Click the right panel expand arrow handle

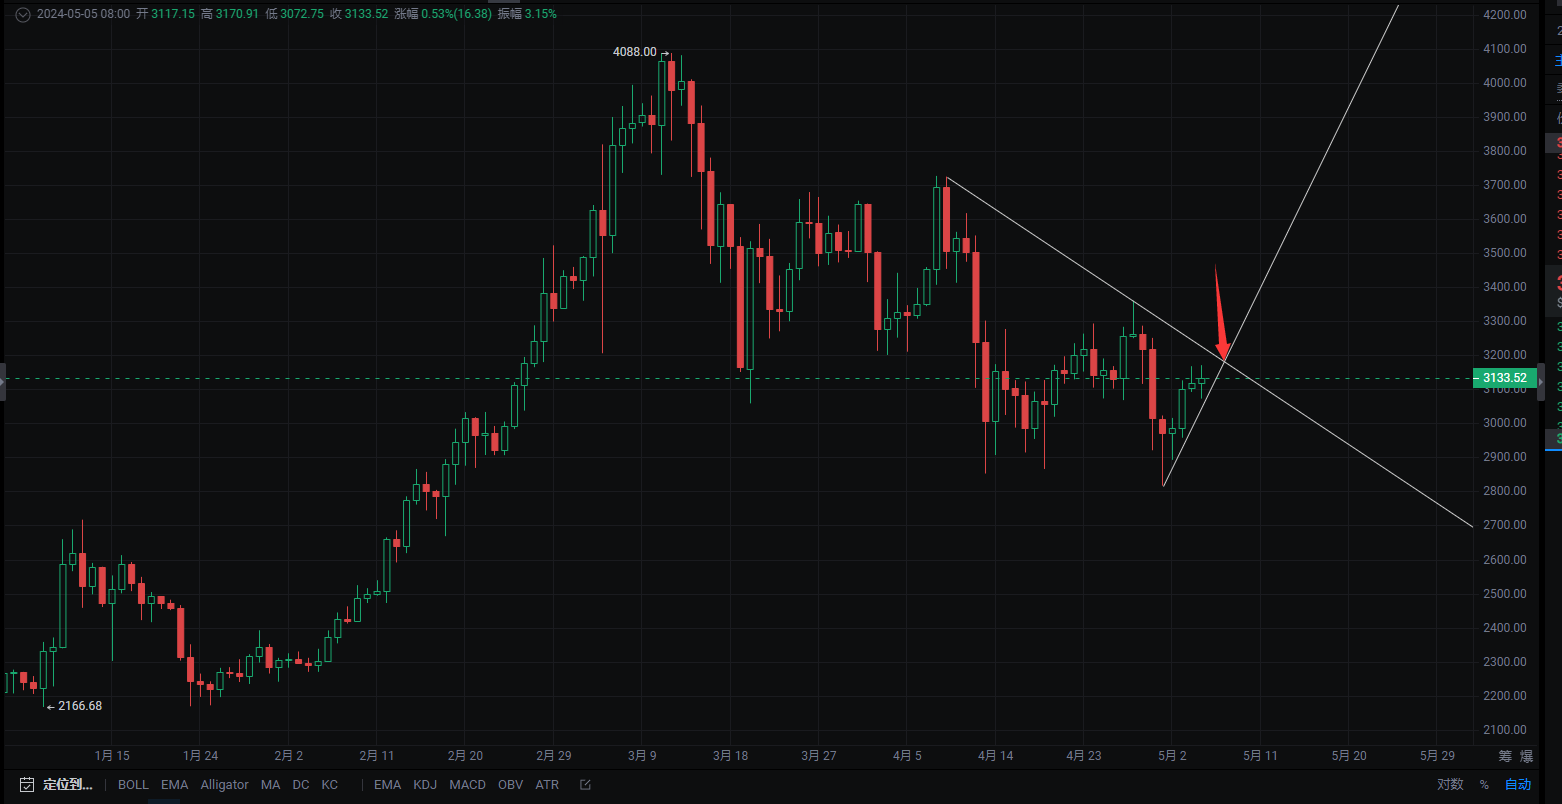pyautogui.click(x=1541, y=381)
